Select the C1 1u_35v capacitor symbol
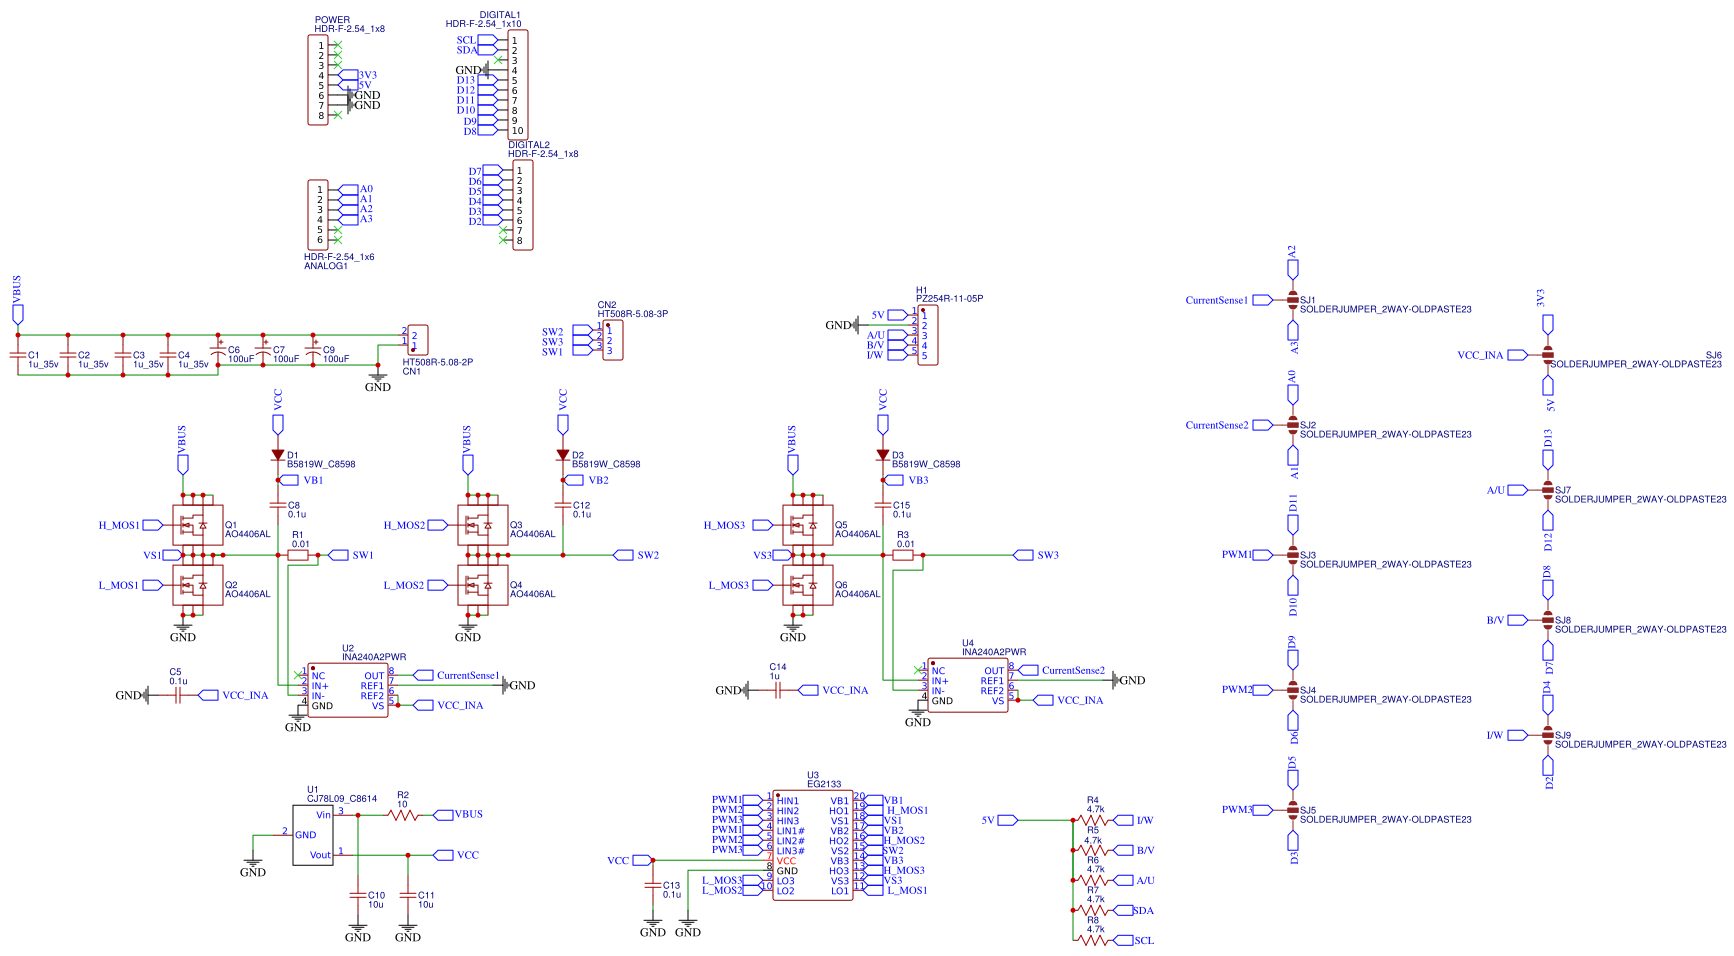Viewport: 1734px width, 956px height. (17, 355)
